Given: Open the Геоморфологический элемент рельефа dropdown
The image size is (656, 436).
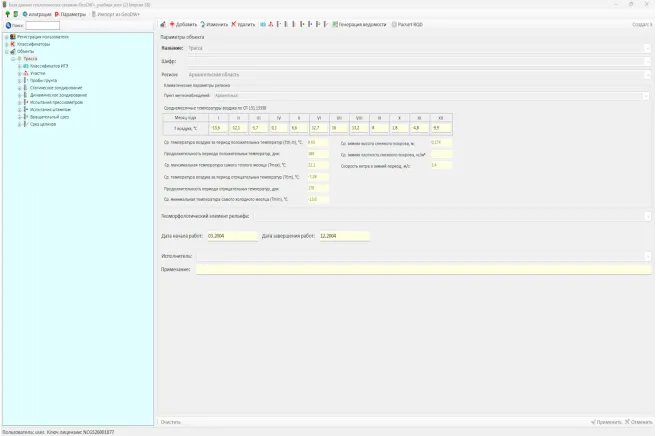Looking at the screenshot, I should (x=648, y=215).
